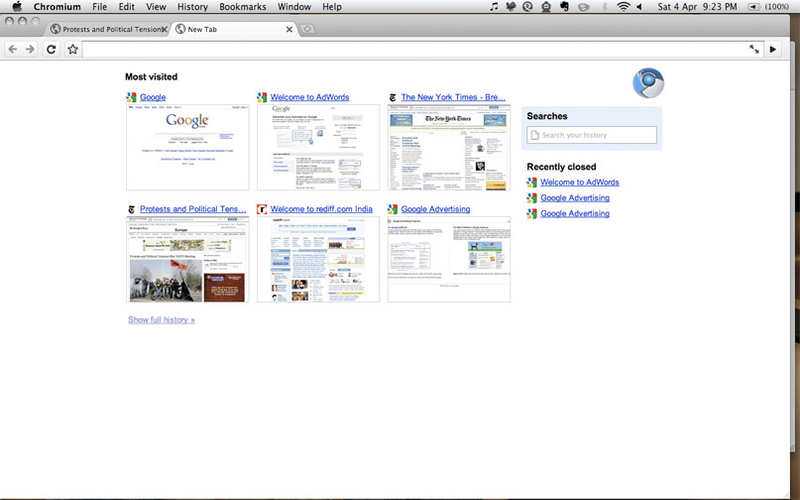This screenshot has width=800, height=500.
Task: Open a new tab with the plus button
Action: point(307,29)
